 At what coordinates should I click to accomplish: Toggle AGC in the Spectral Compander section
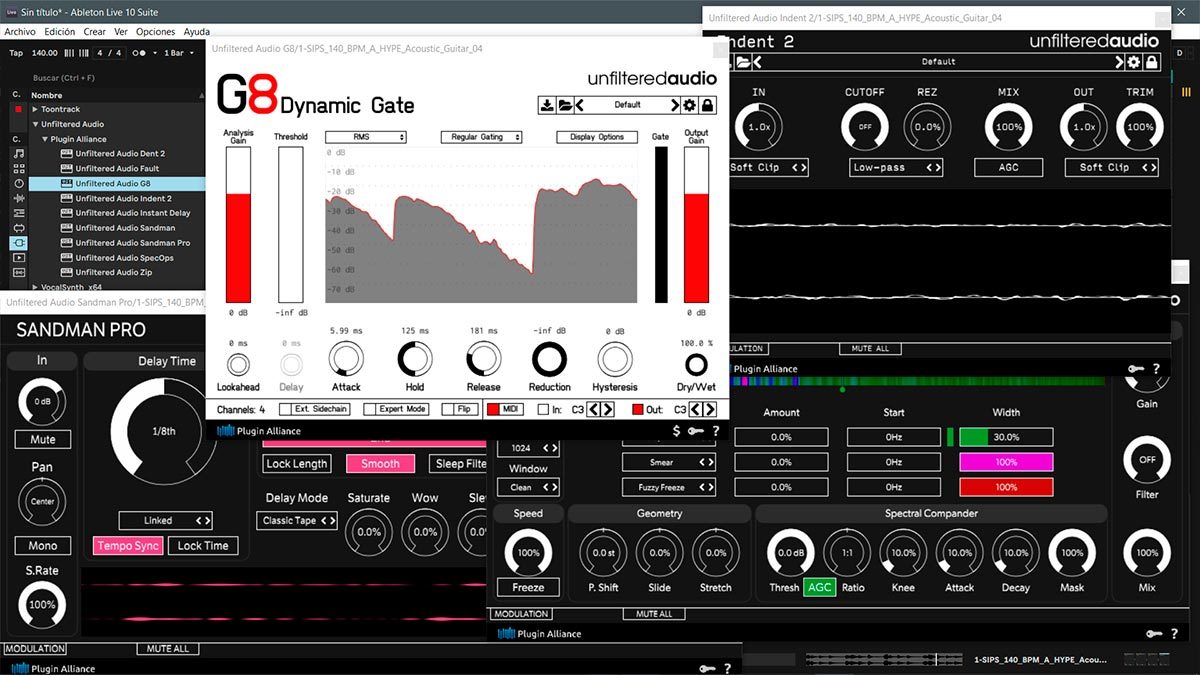coord(819,588)
